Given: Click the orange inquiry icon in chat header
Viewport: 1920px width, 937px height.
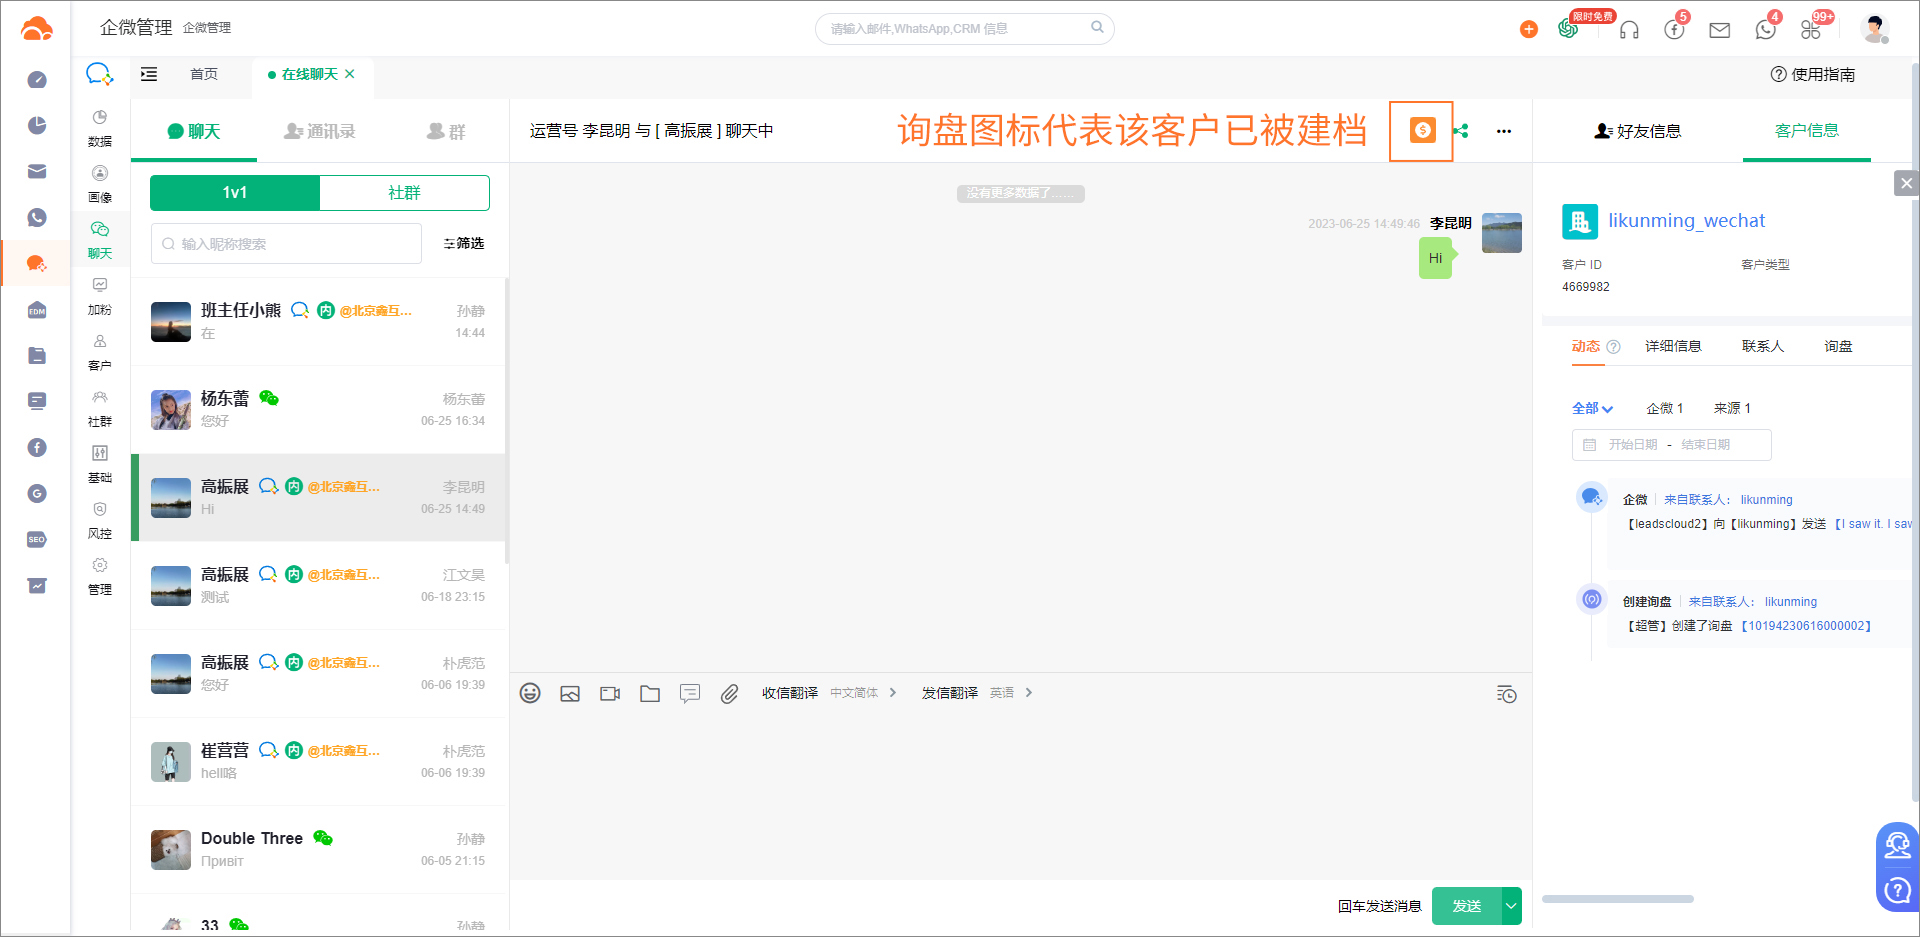Looking at the screenshot, I should 1422,130.
